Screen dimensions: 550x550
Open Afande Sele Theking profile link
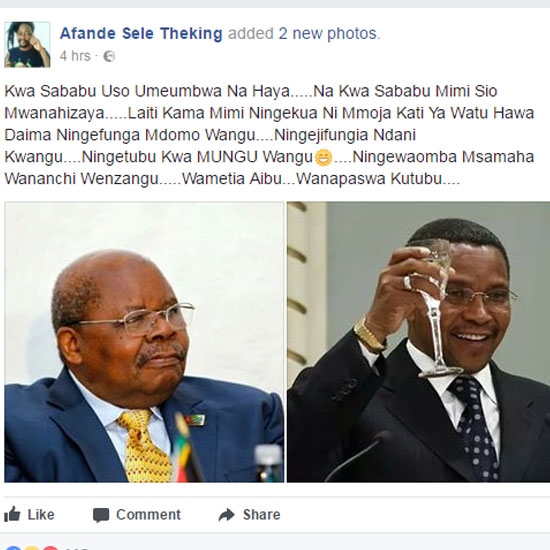pyautogui.click(x=141, y=34)
